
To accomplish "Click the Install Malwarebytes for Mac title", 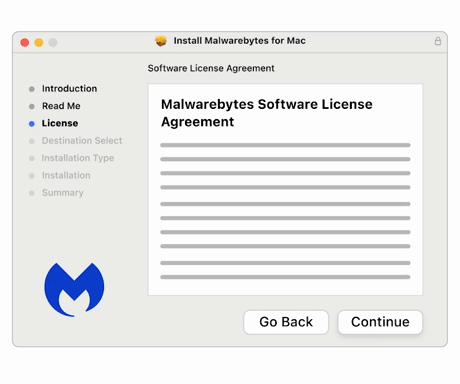I will (x=239, y=41).
